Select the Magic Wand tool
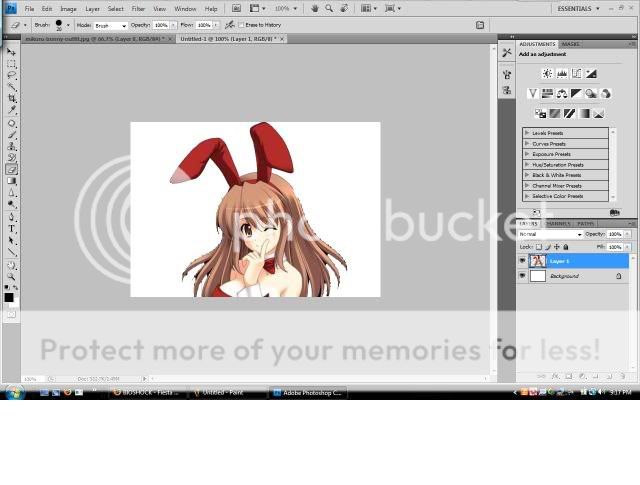This screenshot has height=485, width=640. pyautogui.click(x=11, y=87)
